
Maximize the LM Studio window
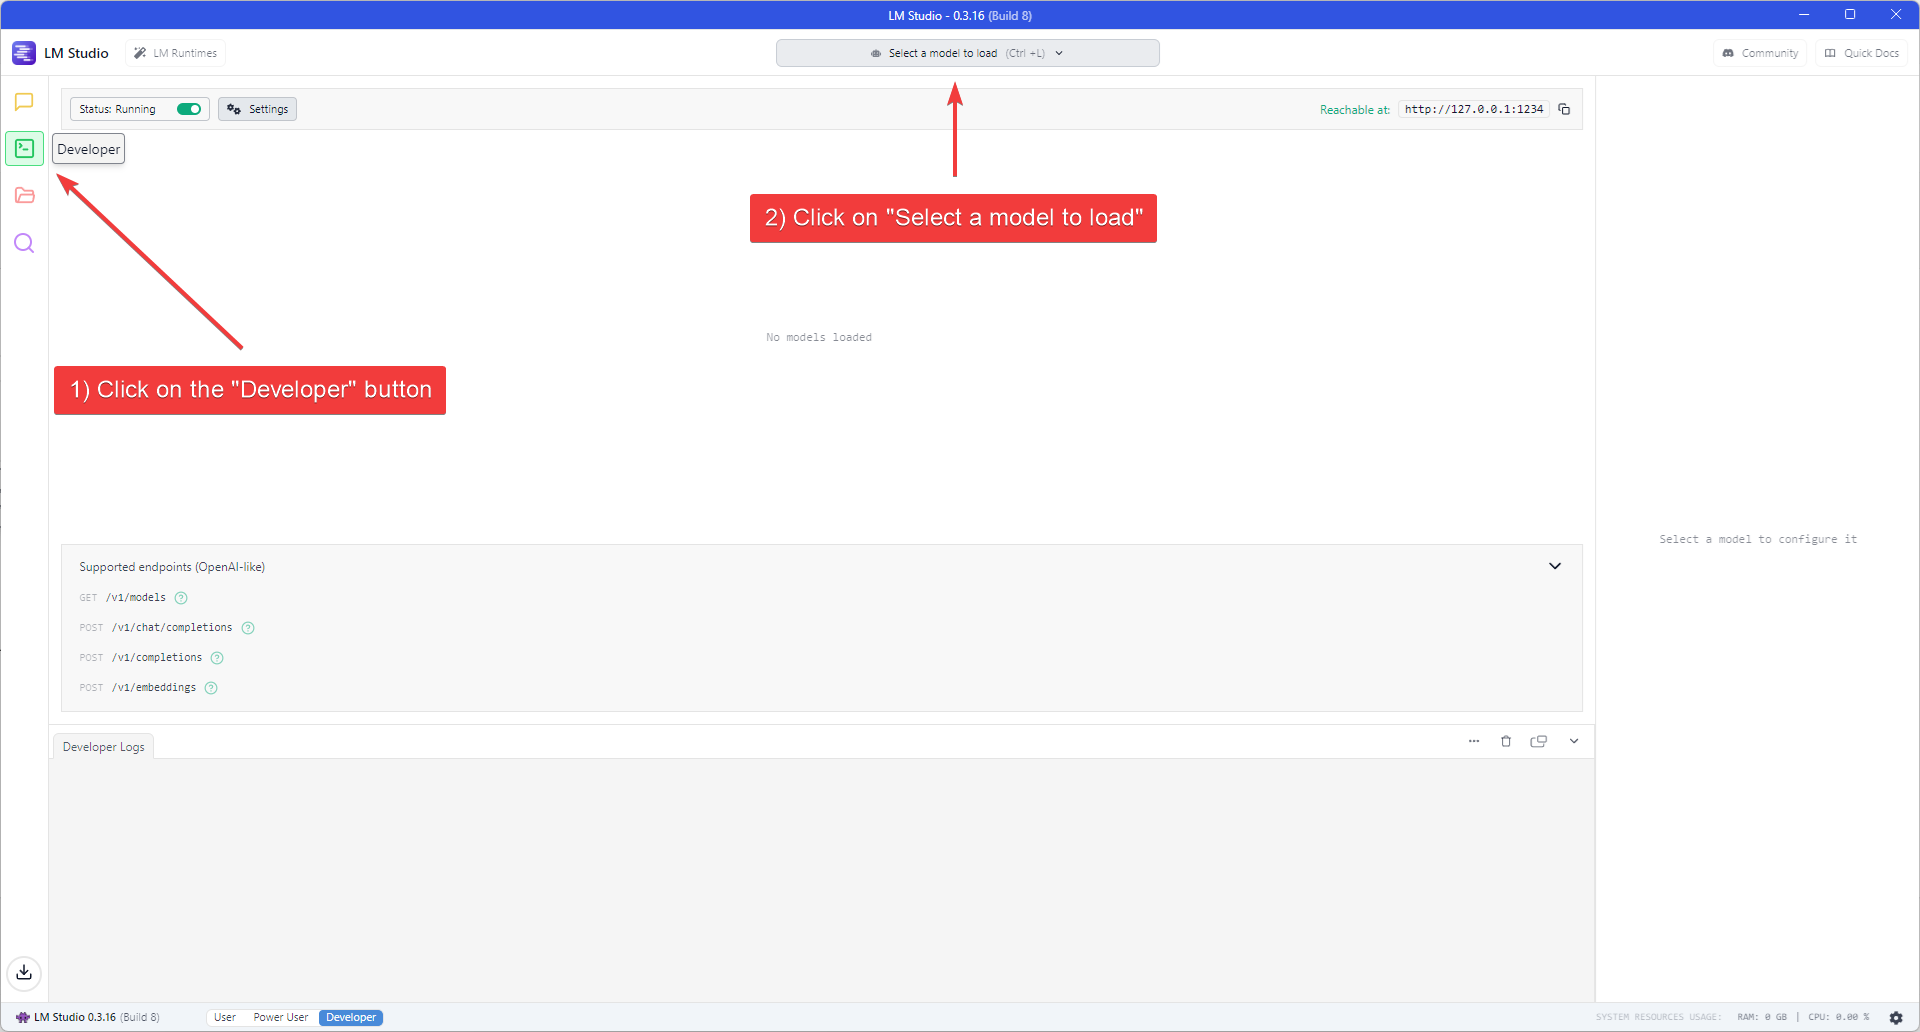[1850, 15]
